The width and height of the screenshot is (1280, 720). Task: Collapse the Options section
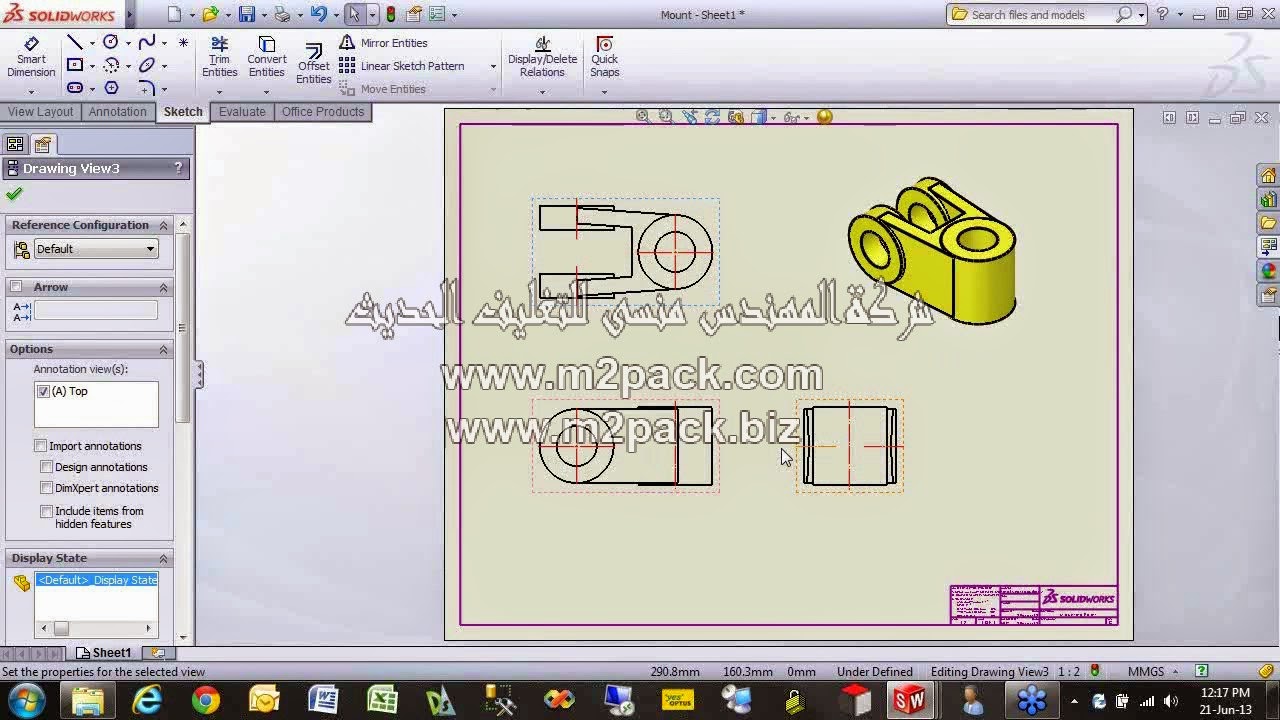163,349
